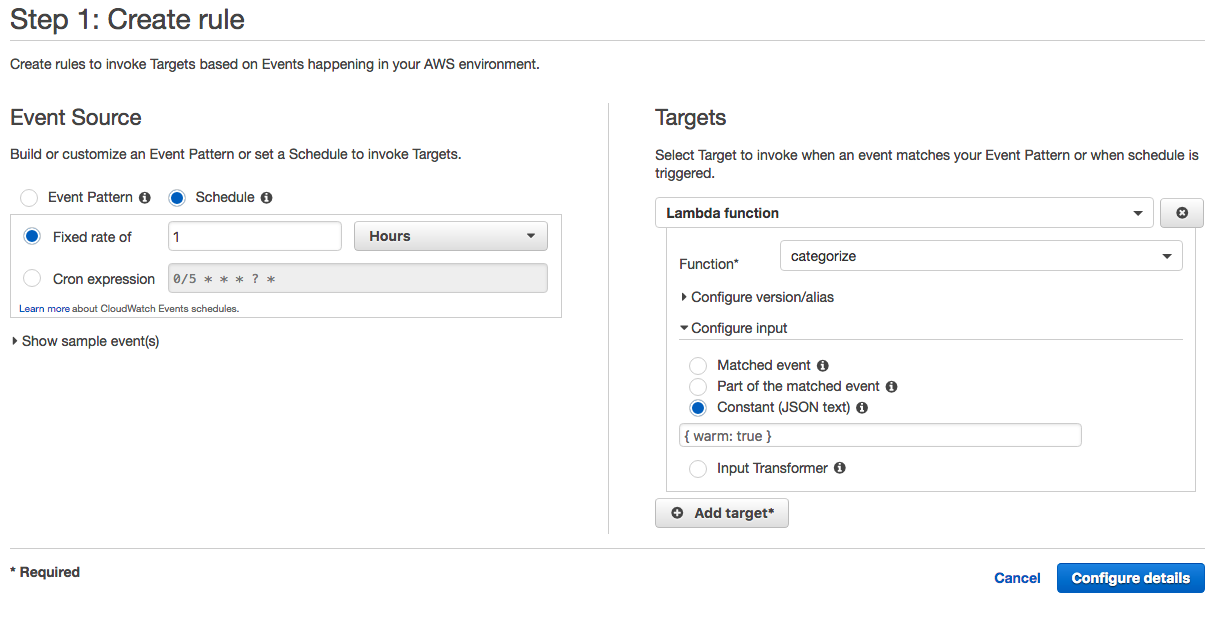Click the Configure details button
Viewport: 1216px width, 621px height.
1130,578
